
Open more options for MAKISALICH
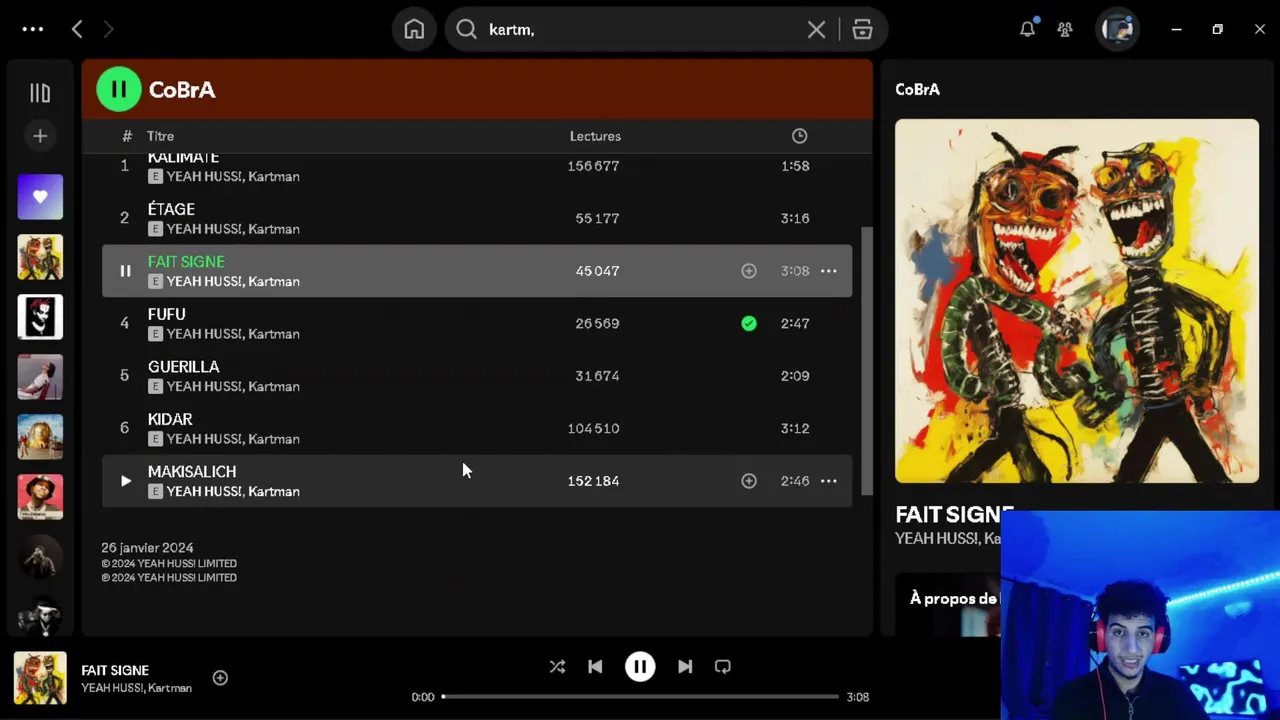(x=829, y=481)
